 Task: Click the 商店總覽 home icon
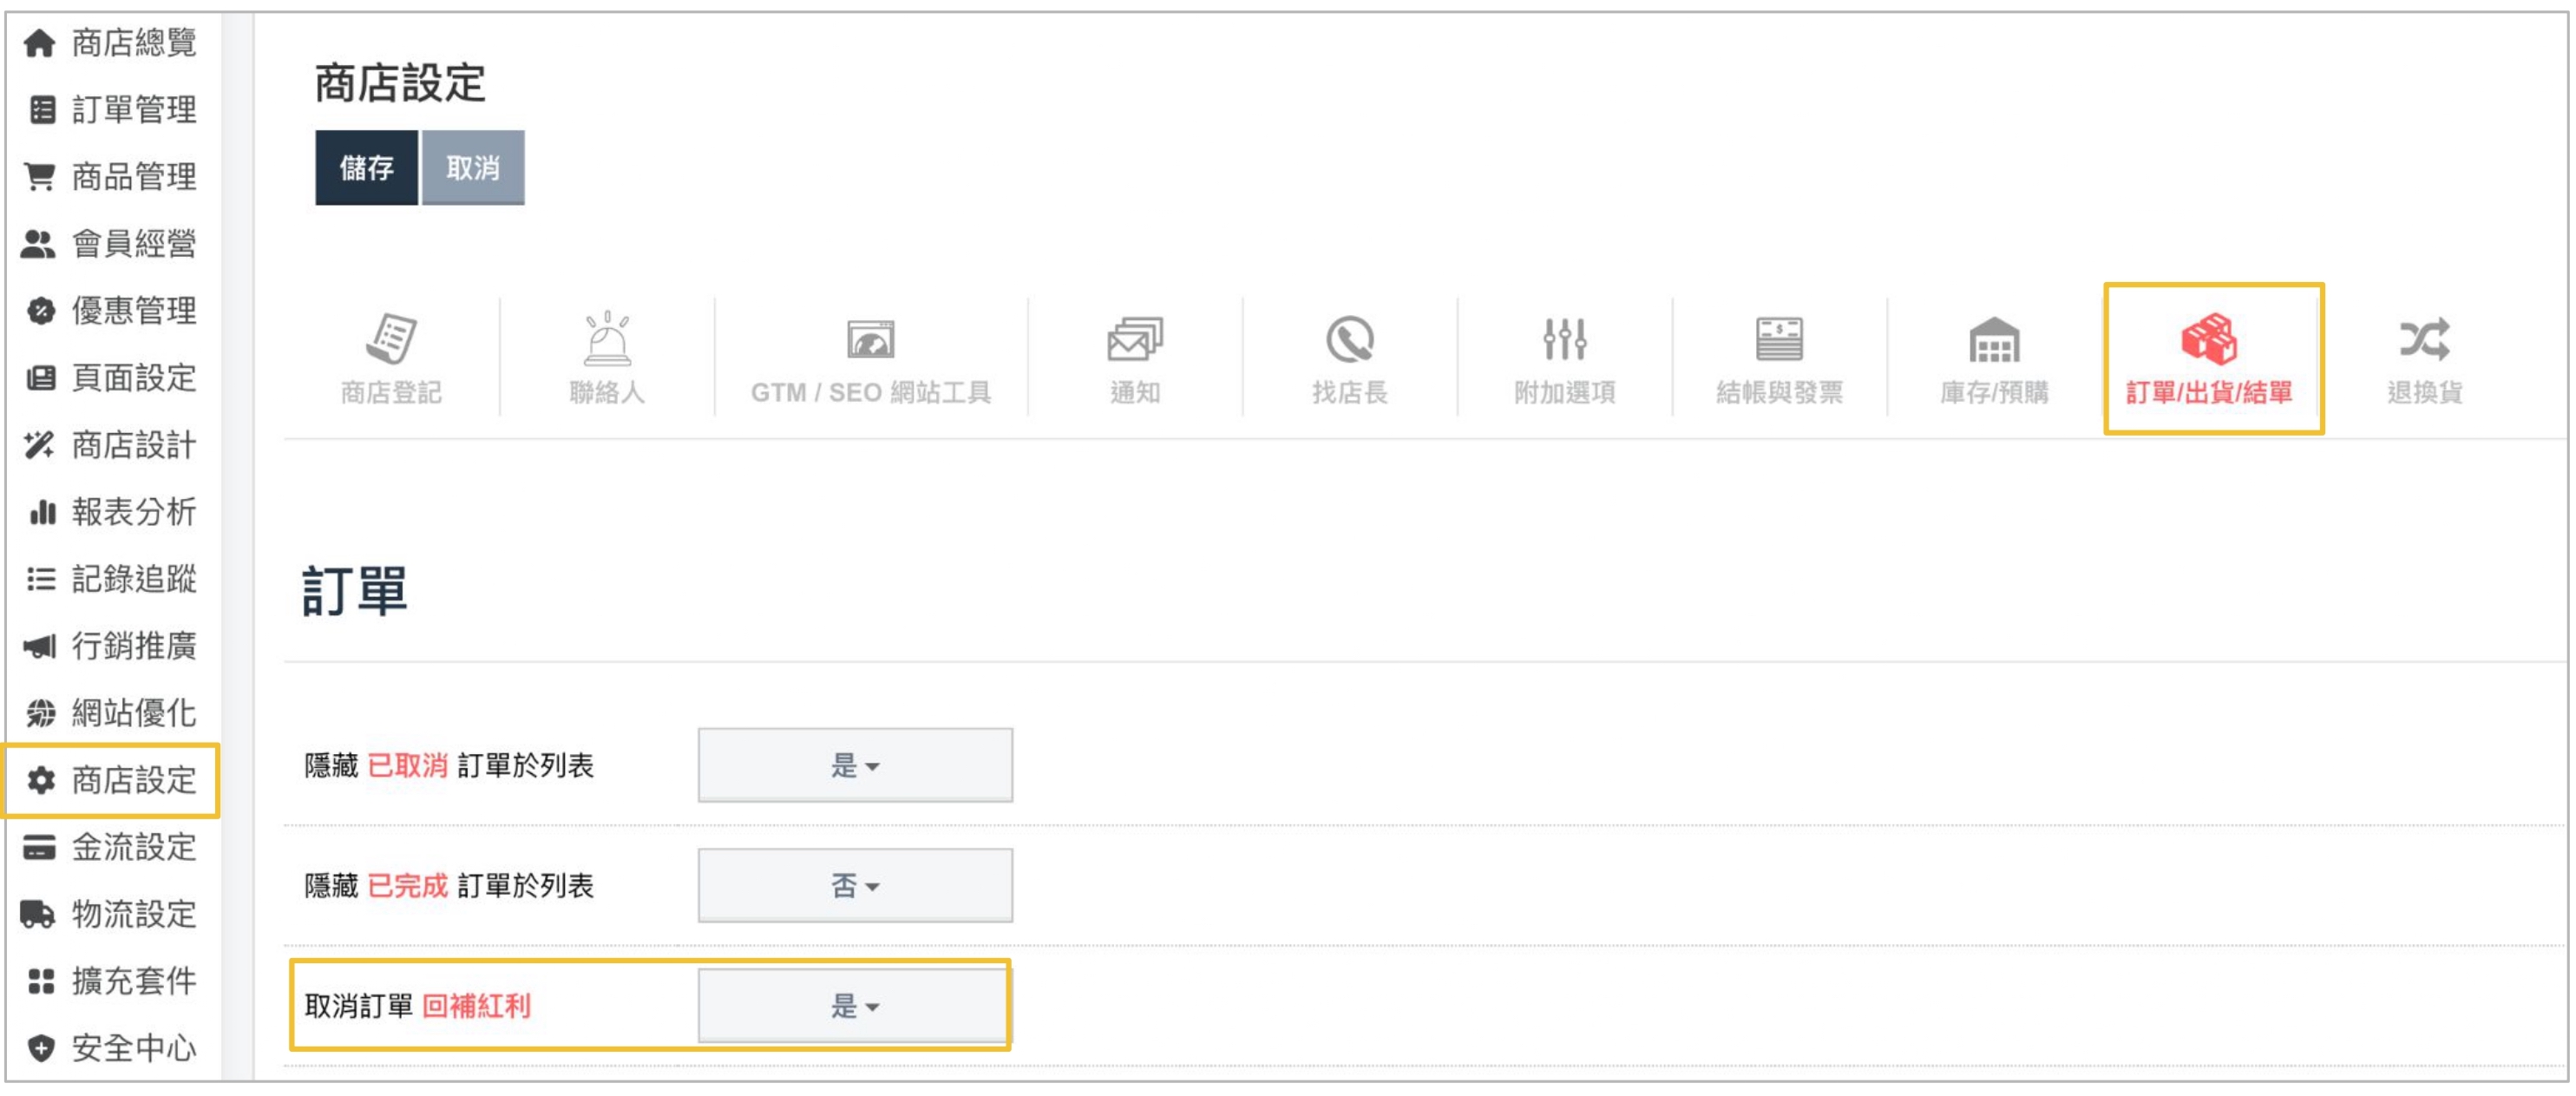(x=40, y=43)
